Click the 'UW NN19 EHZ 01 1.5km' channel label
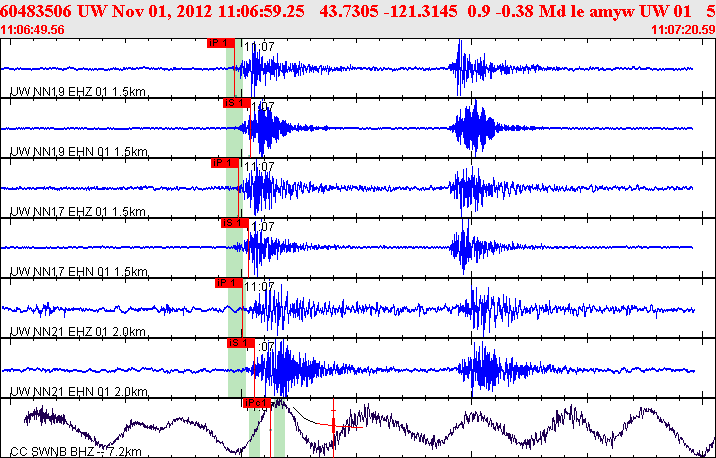 tap(78, 92)
